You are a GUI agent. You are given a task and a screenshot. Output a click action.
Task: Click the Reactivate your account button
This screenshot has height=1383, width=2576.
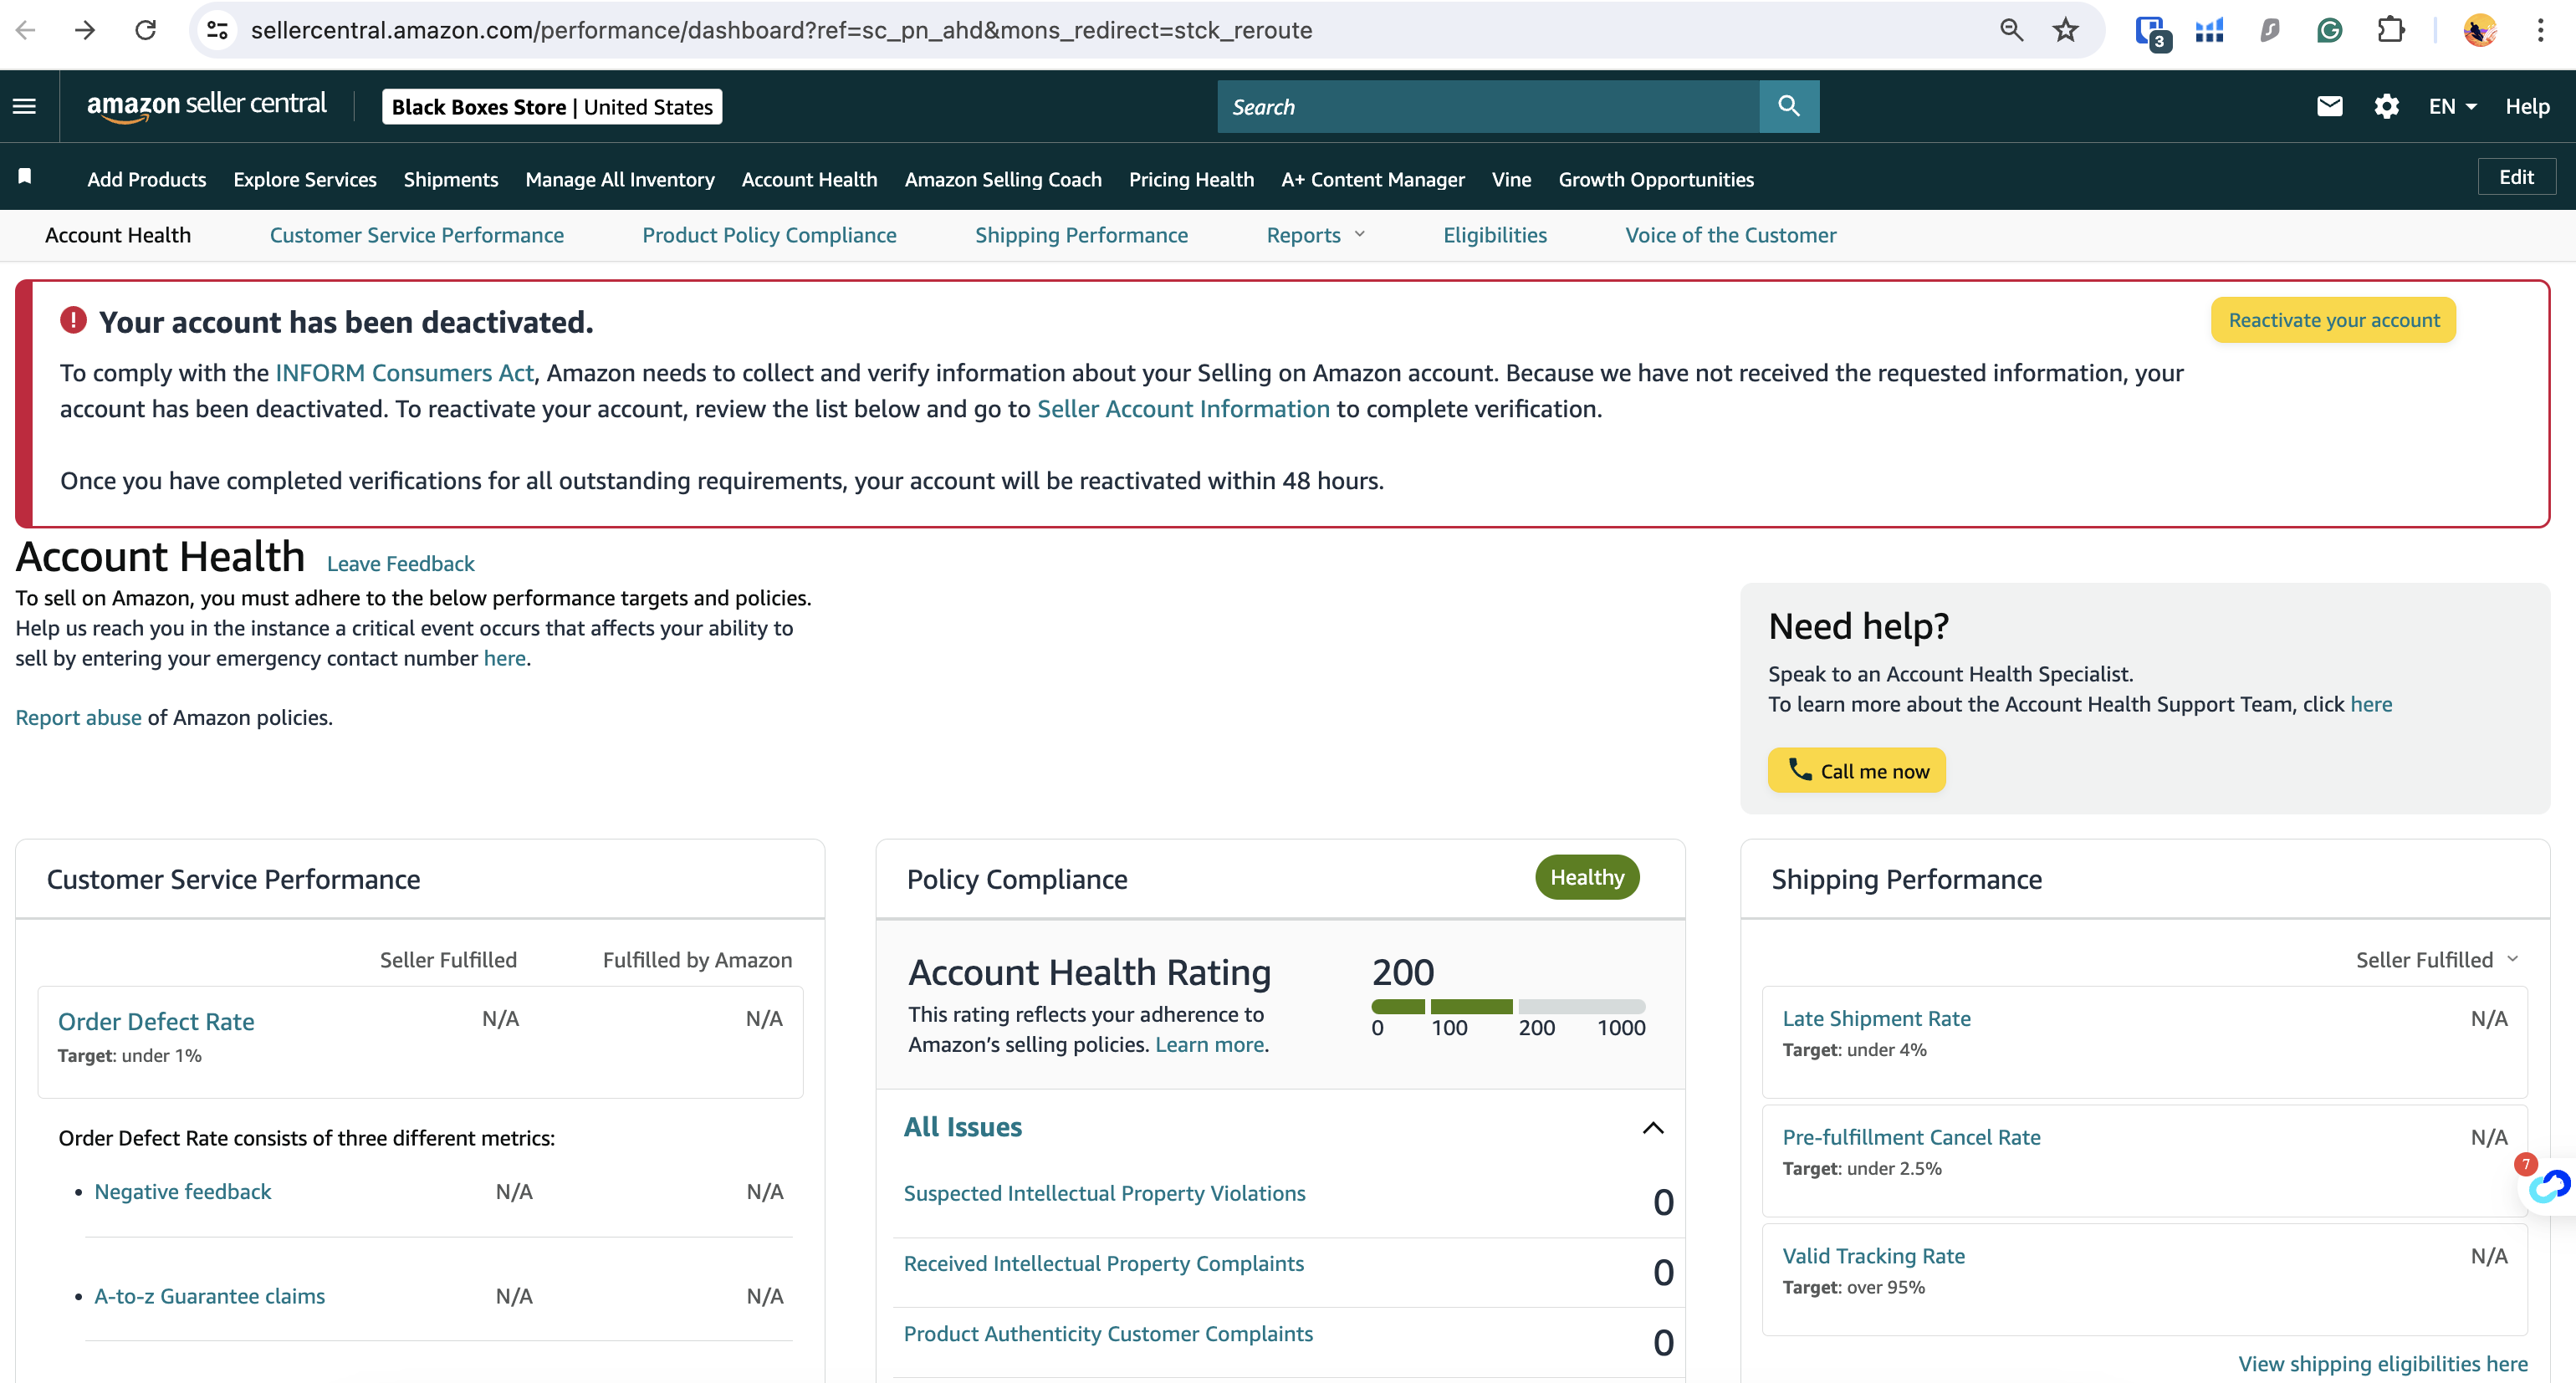2333,320
